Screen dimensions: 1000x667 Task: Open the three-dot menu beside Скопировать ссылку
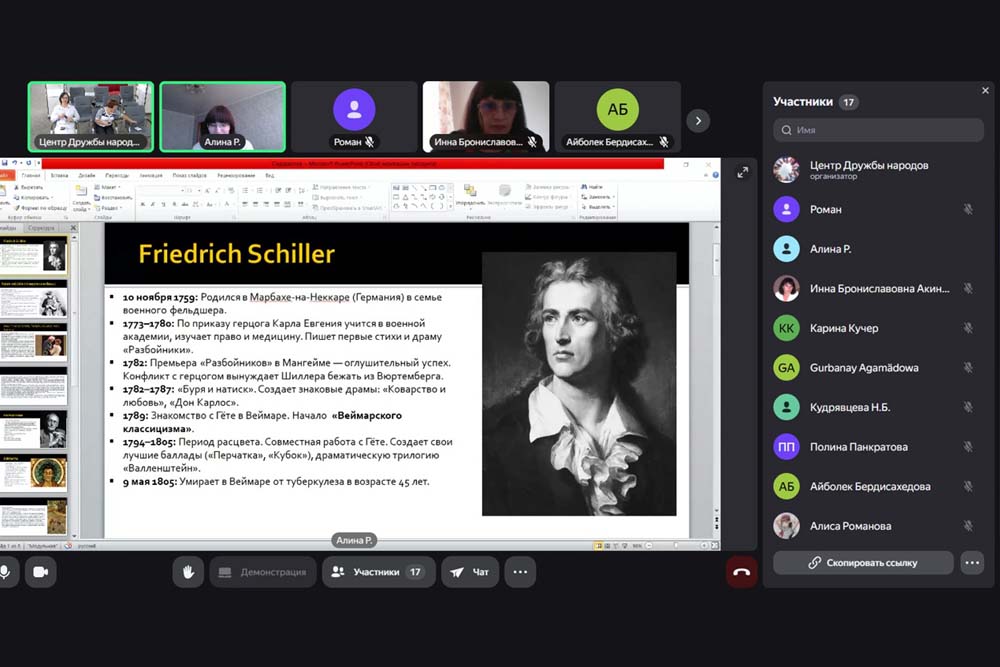[x=972, y=563]
